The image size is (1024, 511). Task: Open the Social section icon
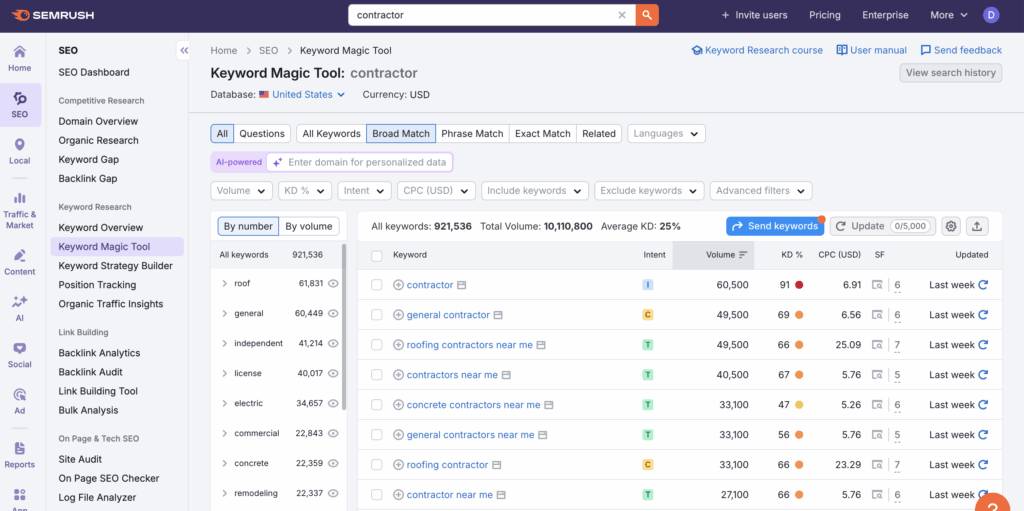(20, 355)
